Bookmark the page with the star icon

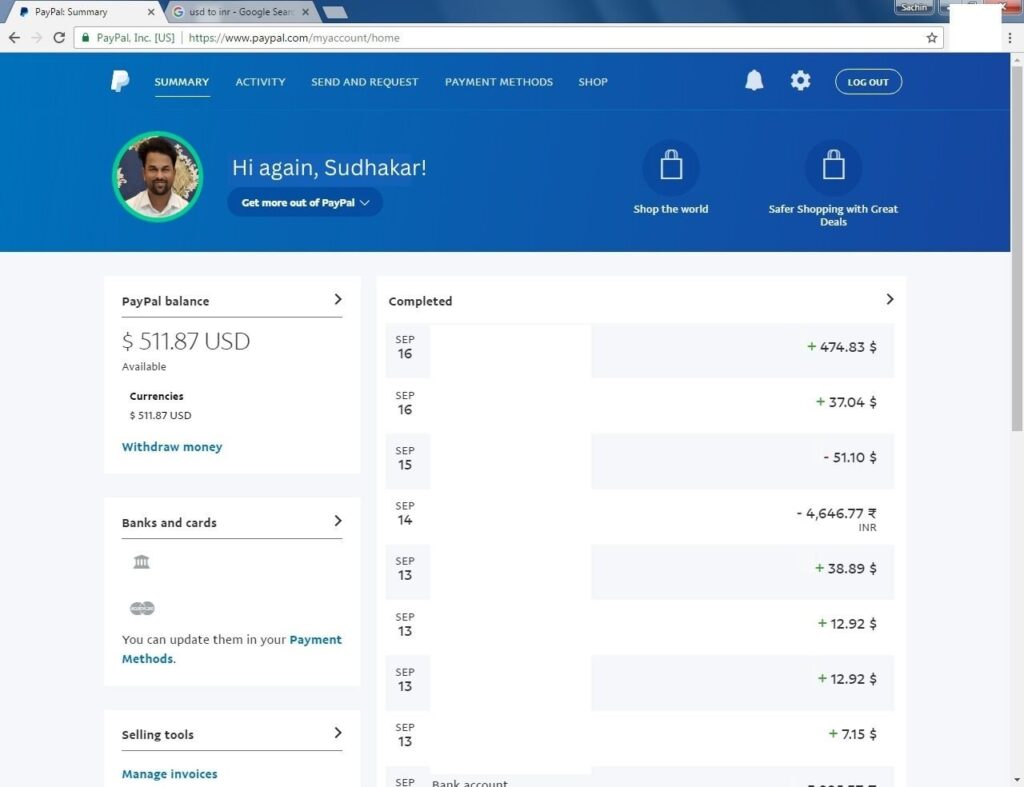point(931,37)
